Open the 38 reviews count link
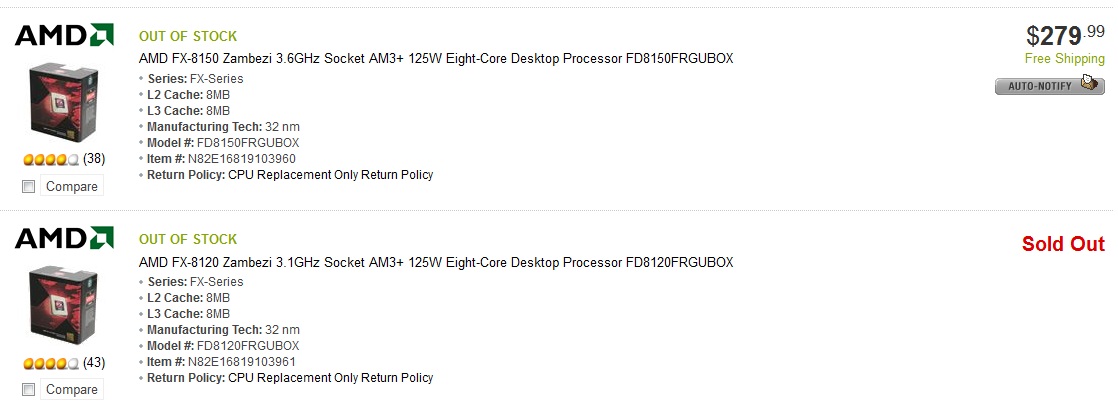Image resolution: width=1118 pixels, height=407 pixels. pos(94,159)
